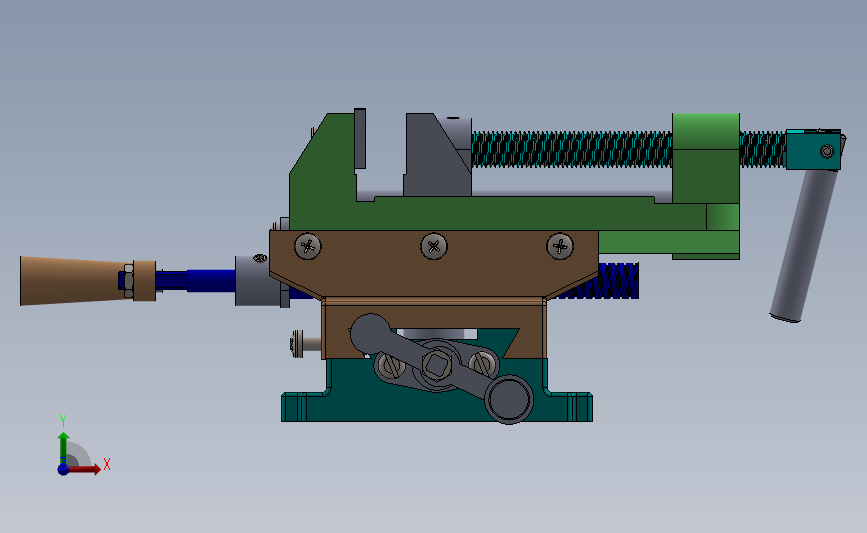Select the tapered wooden handle grip

[75, 280]
